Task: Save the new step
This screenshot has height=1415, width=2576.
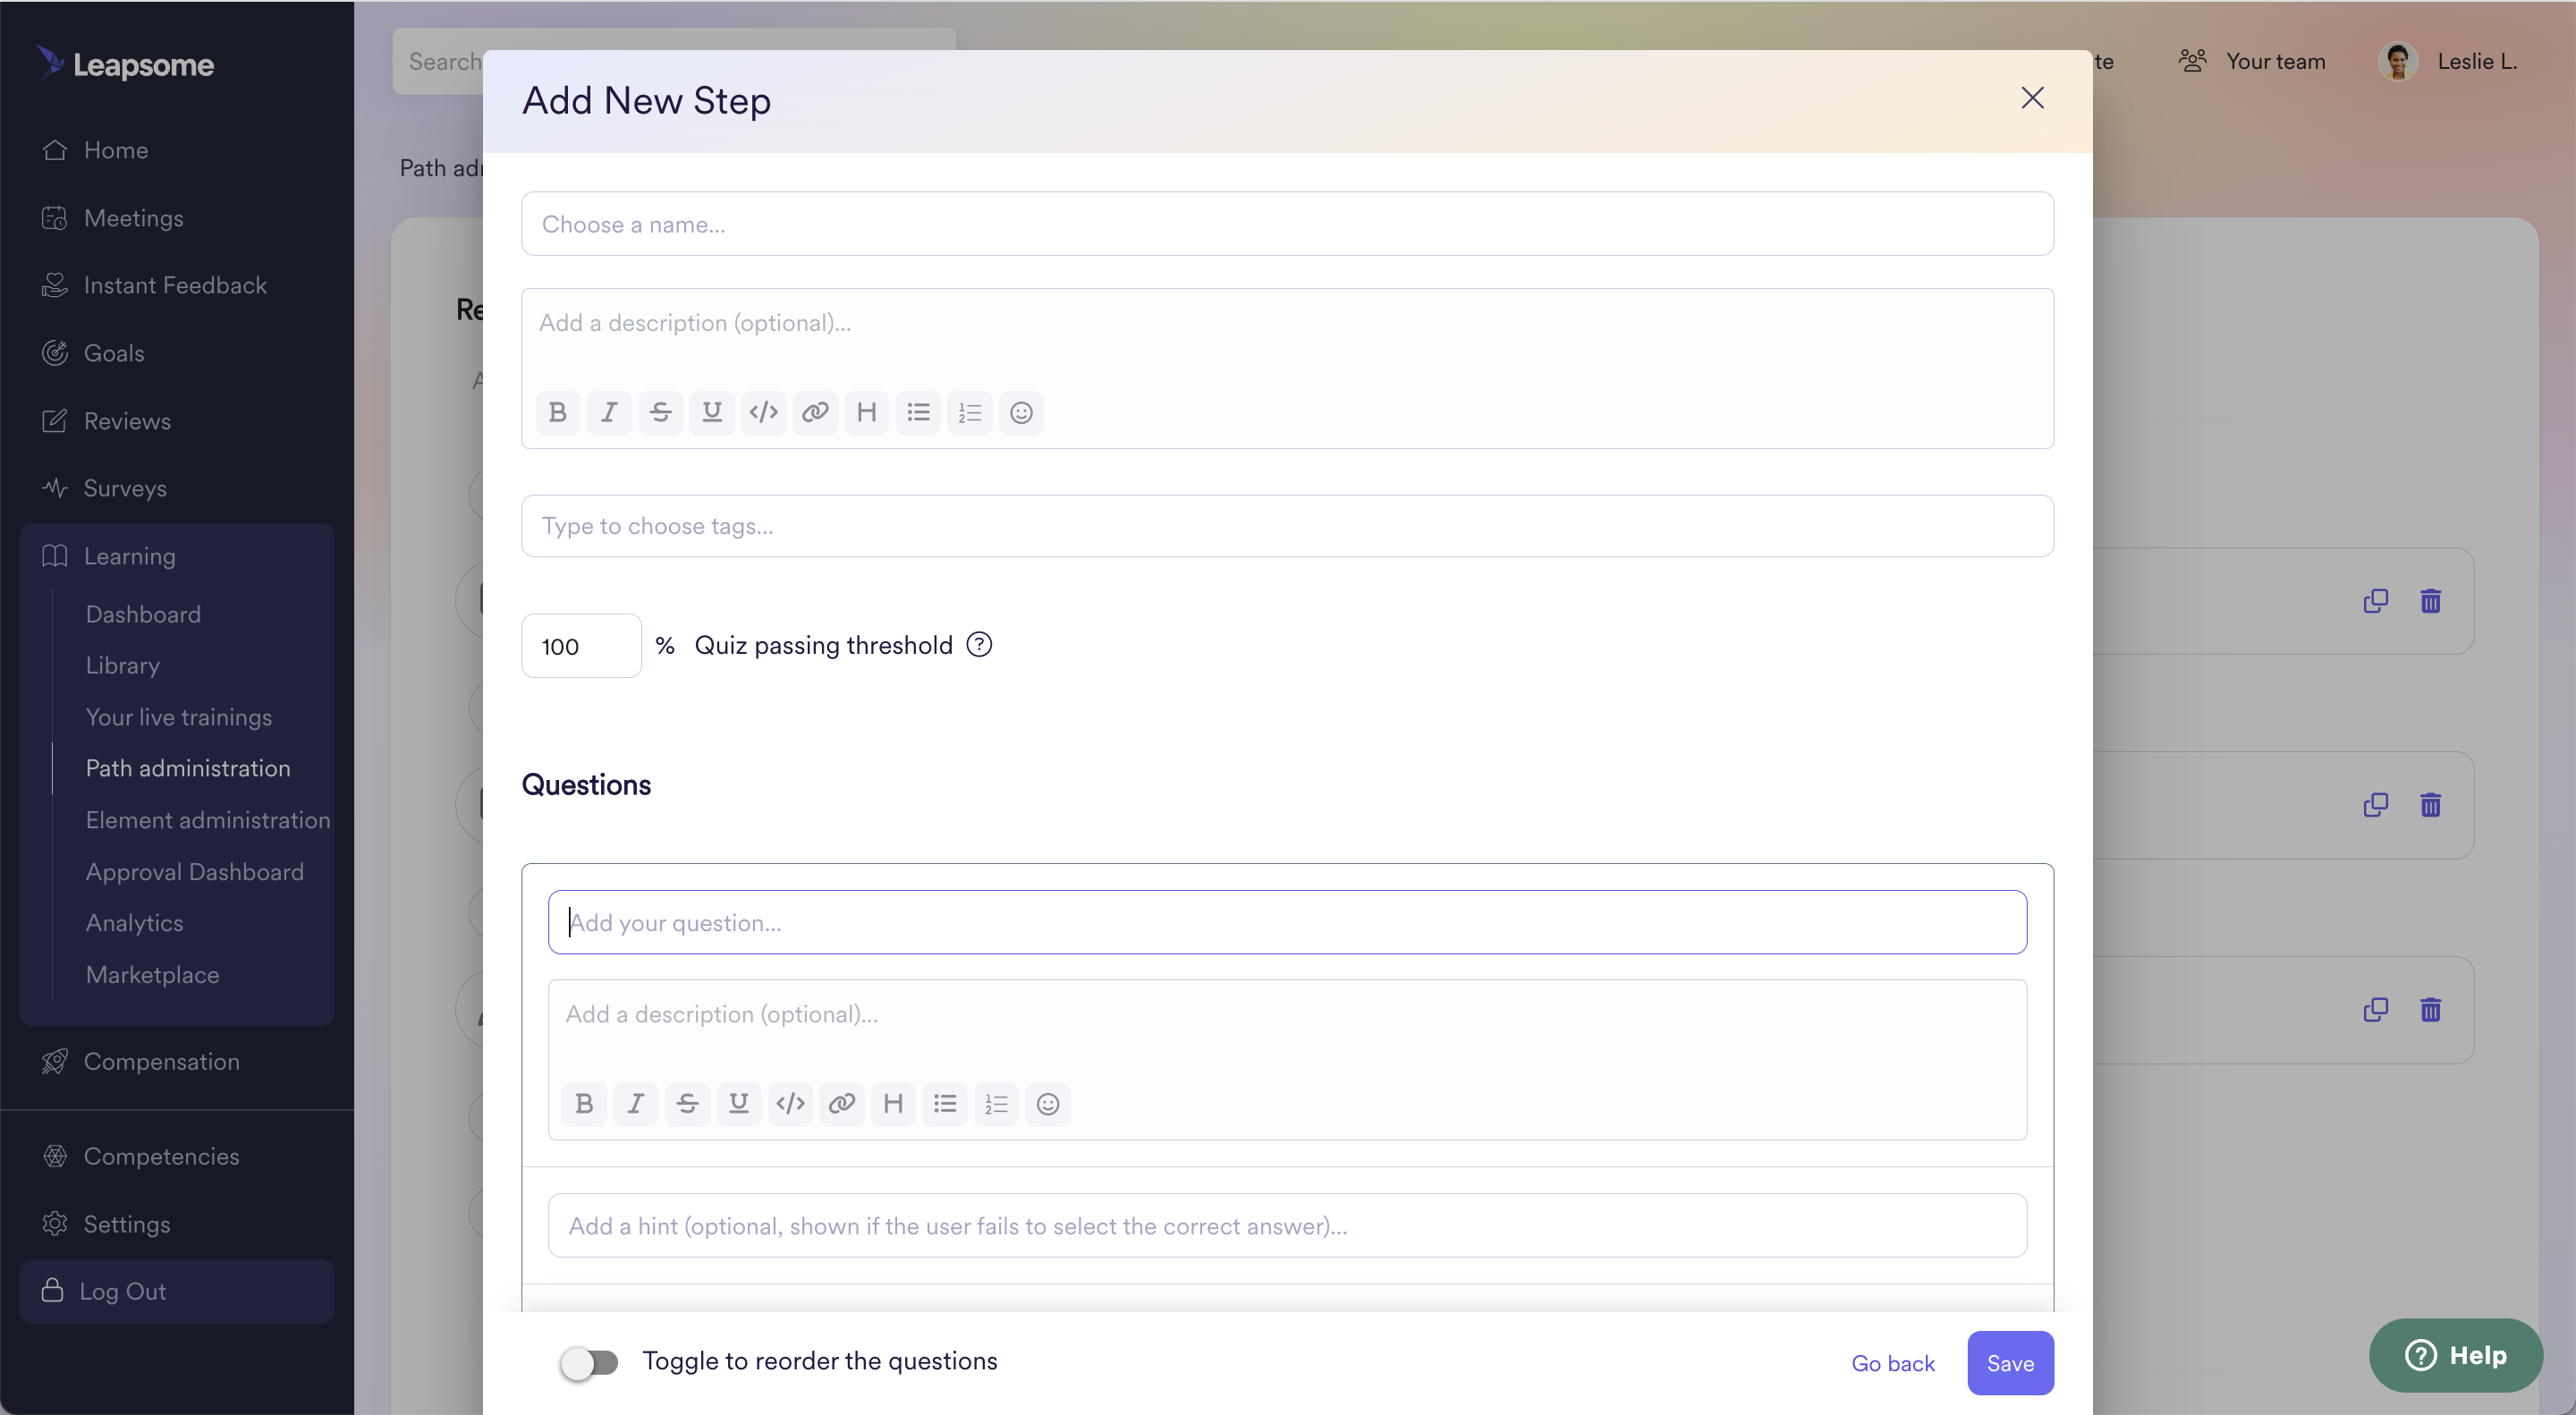Action: tap(2010, 1362)
